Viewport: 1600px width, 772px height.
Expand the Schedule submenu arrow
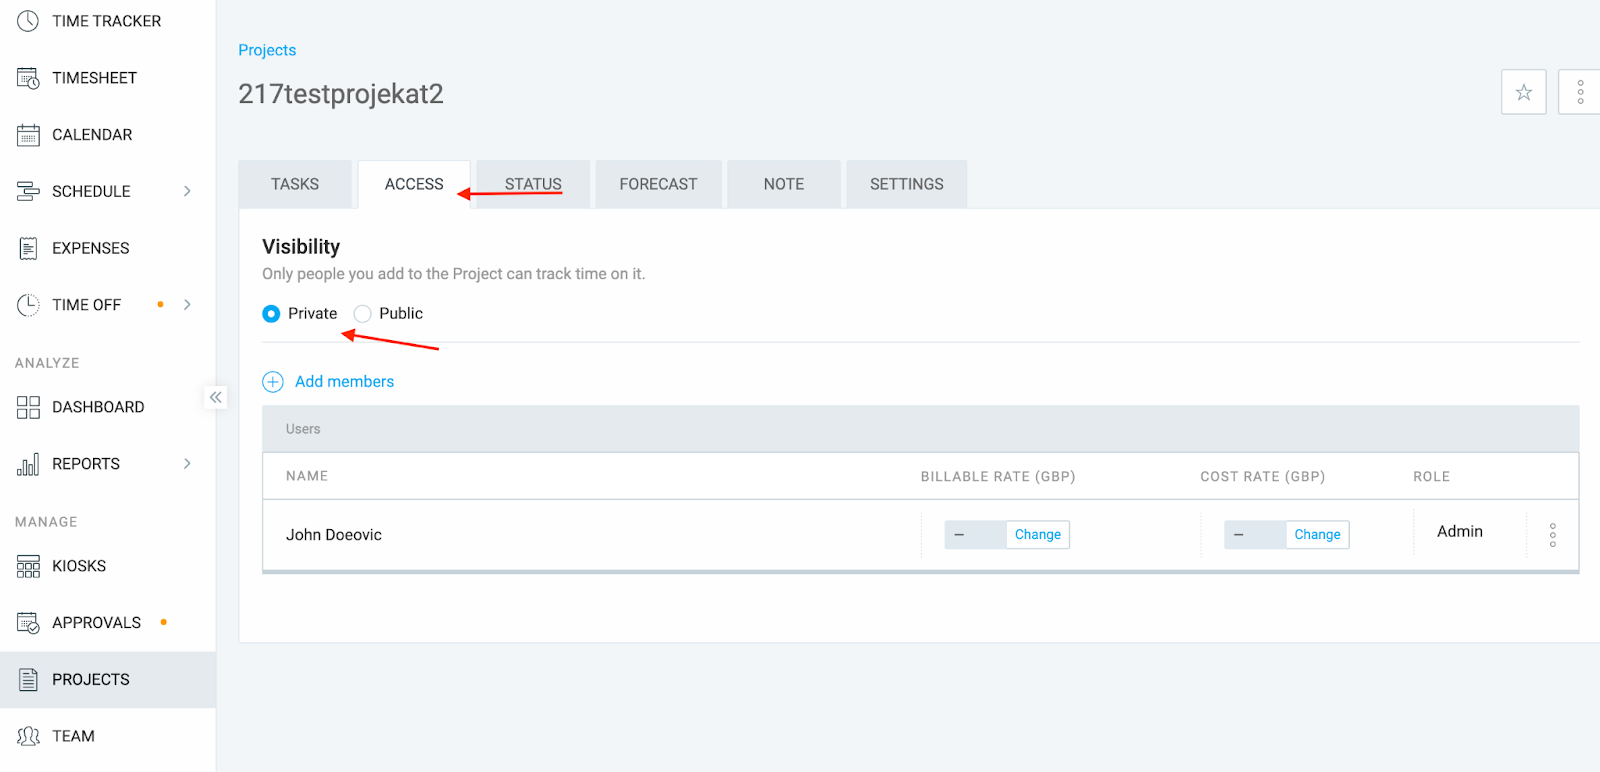click(x=187, y=191)
